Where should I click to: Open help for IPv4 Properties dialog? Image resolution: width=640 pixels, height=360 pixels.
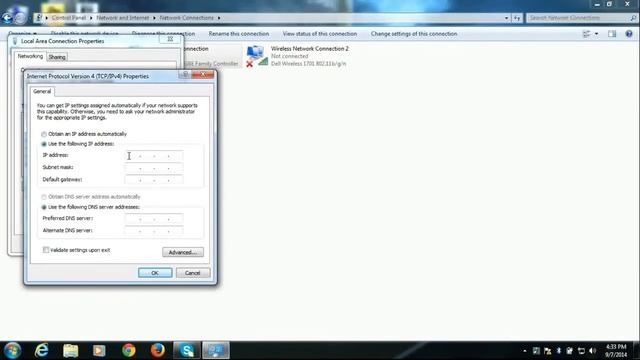click(x=185, y=75)
